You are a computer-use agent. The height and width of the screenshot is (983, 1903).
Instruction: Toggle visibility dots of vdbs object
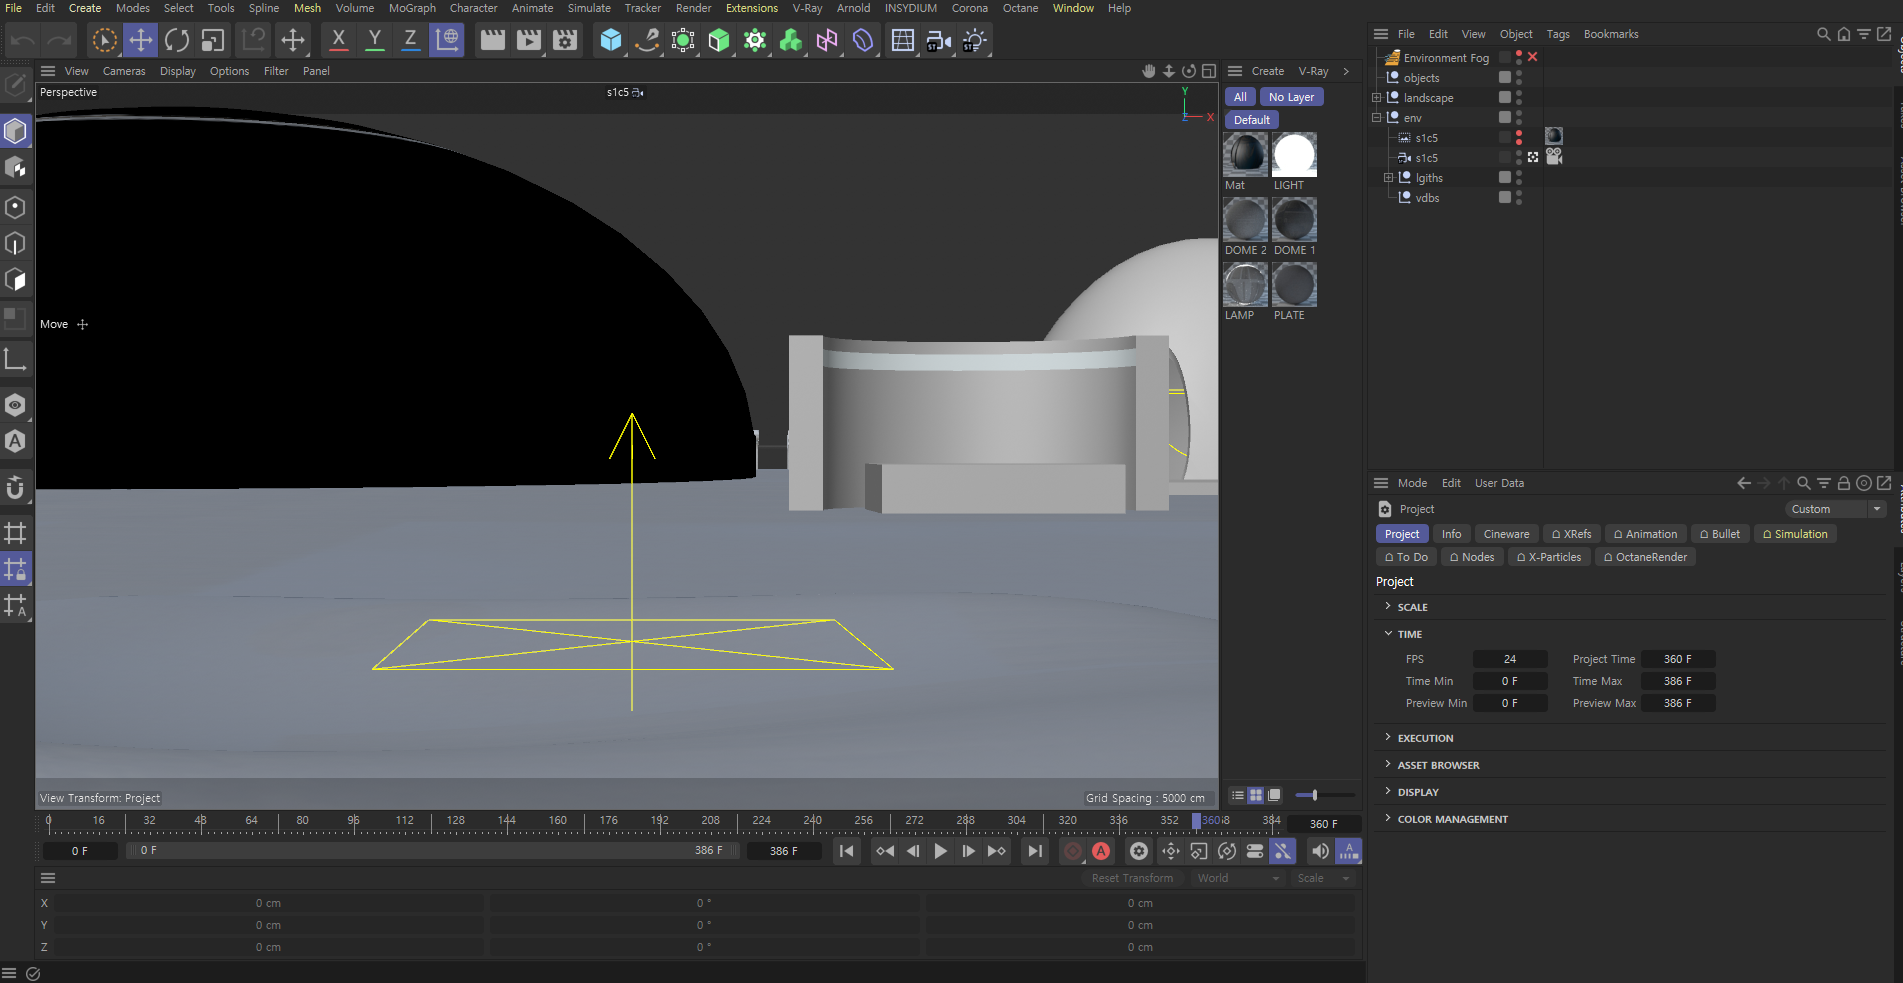point(1519,198)
